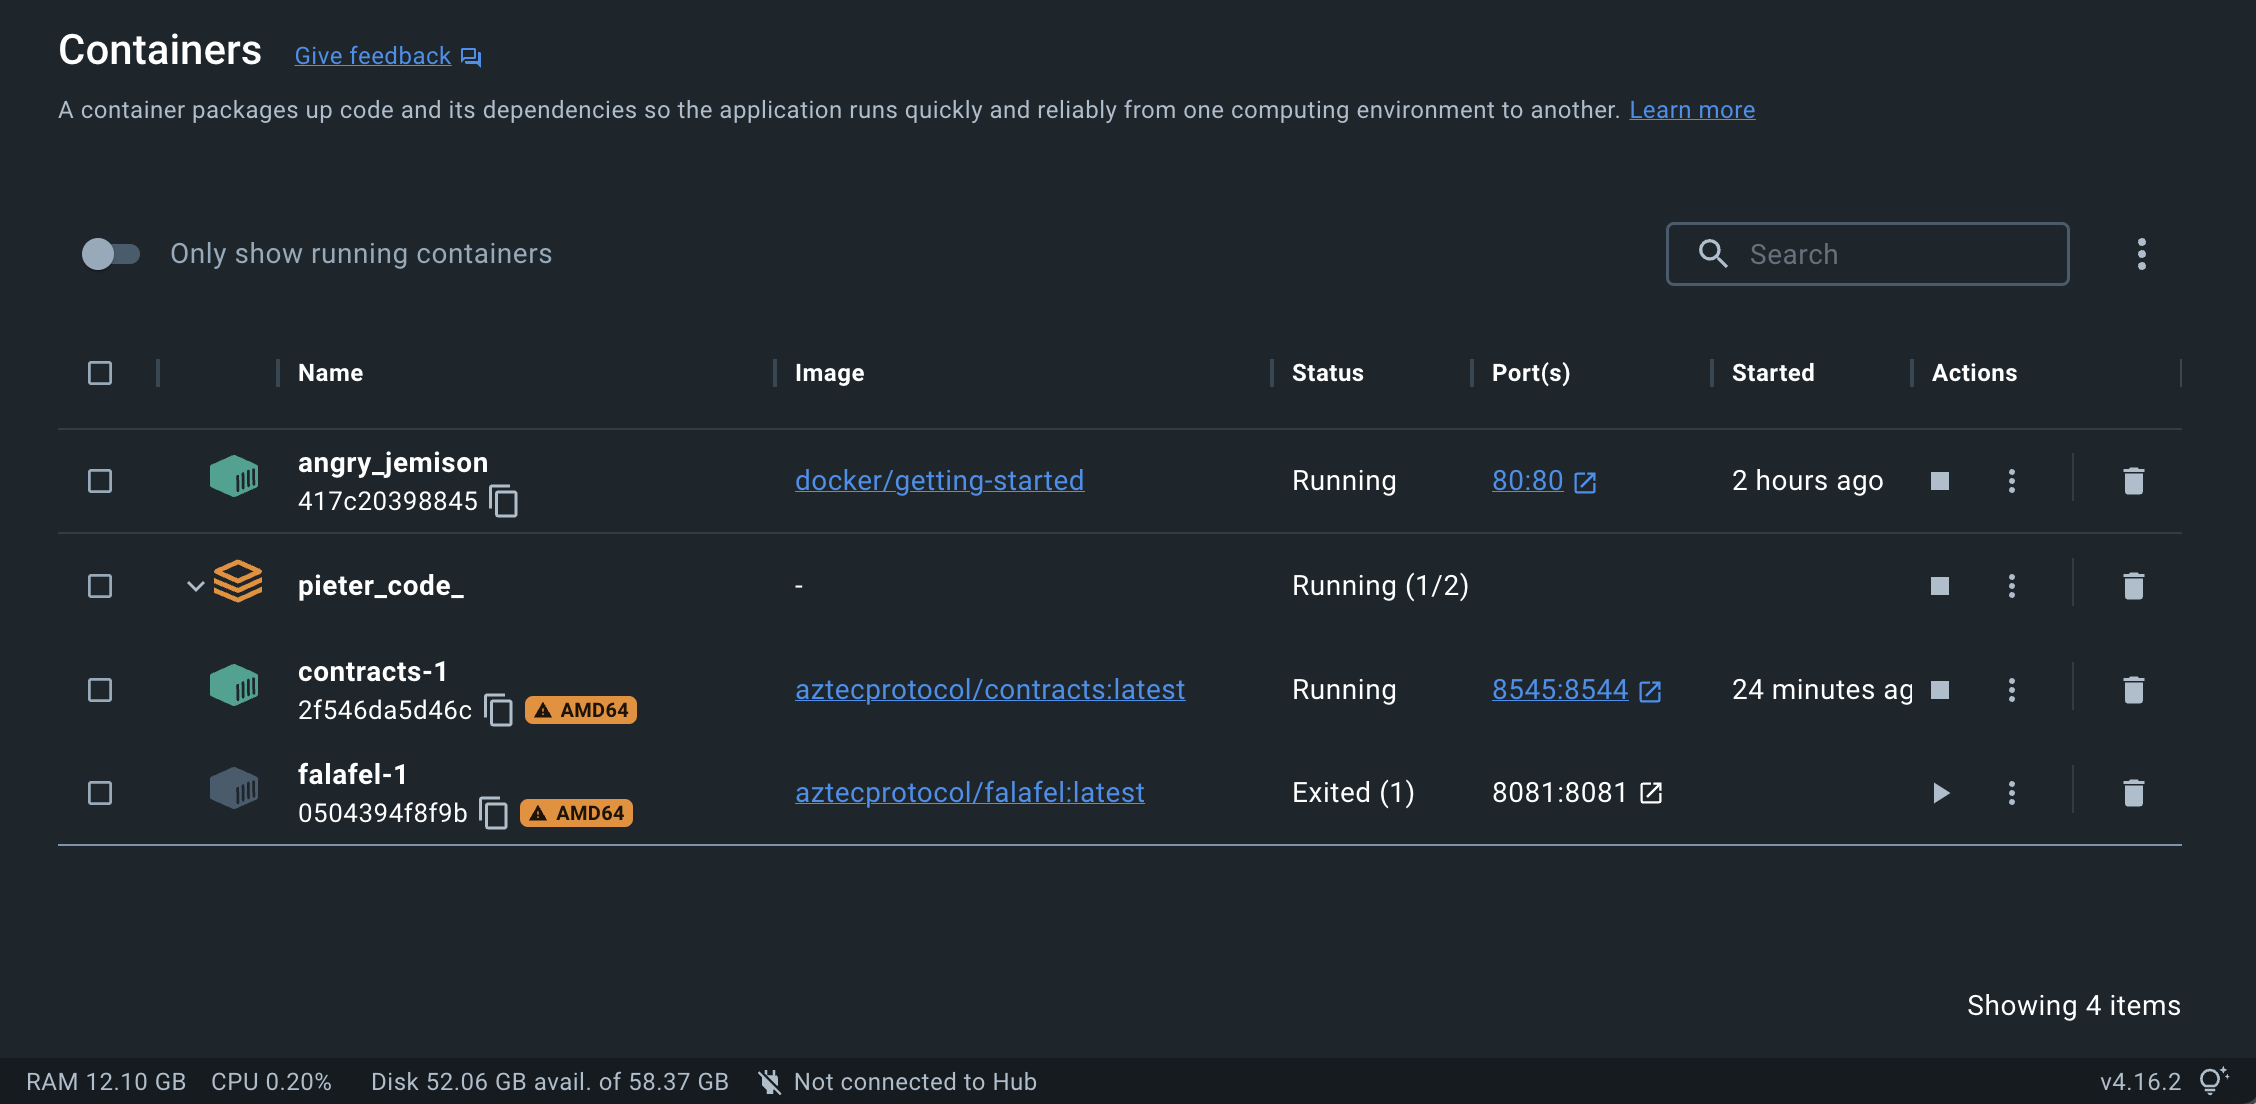This screenshot has height=1104, width=2256.
Task: Tick the falafel-1 container checkbox
Action: tap(100, 793)
